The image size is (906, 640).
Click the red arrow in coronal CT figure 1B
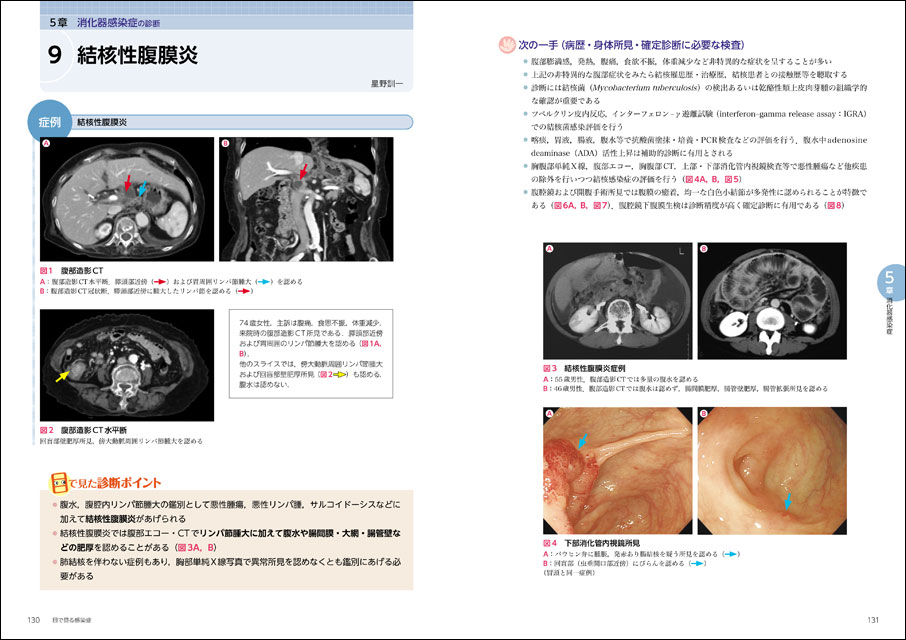pos(303,174)
